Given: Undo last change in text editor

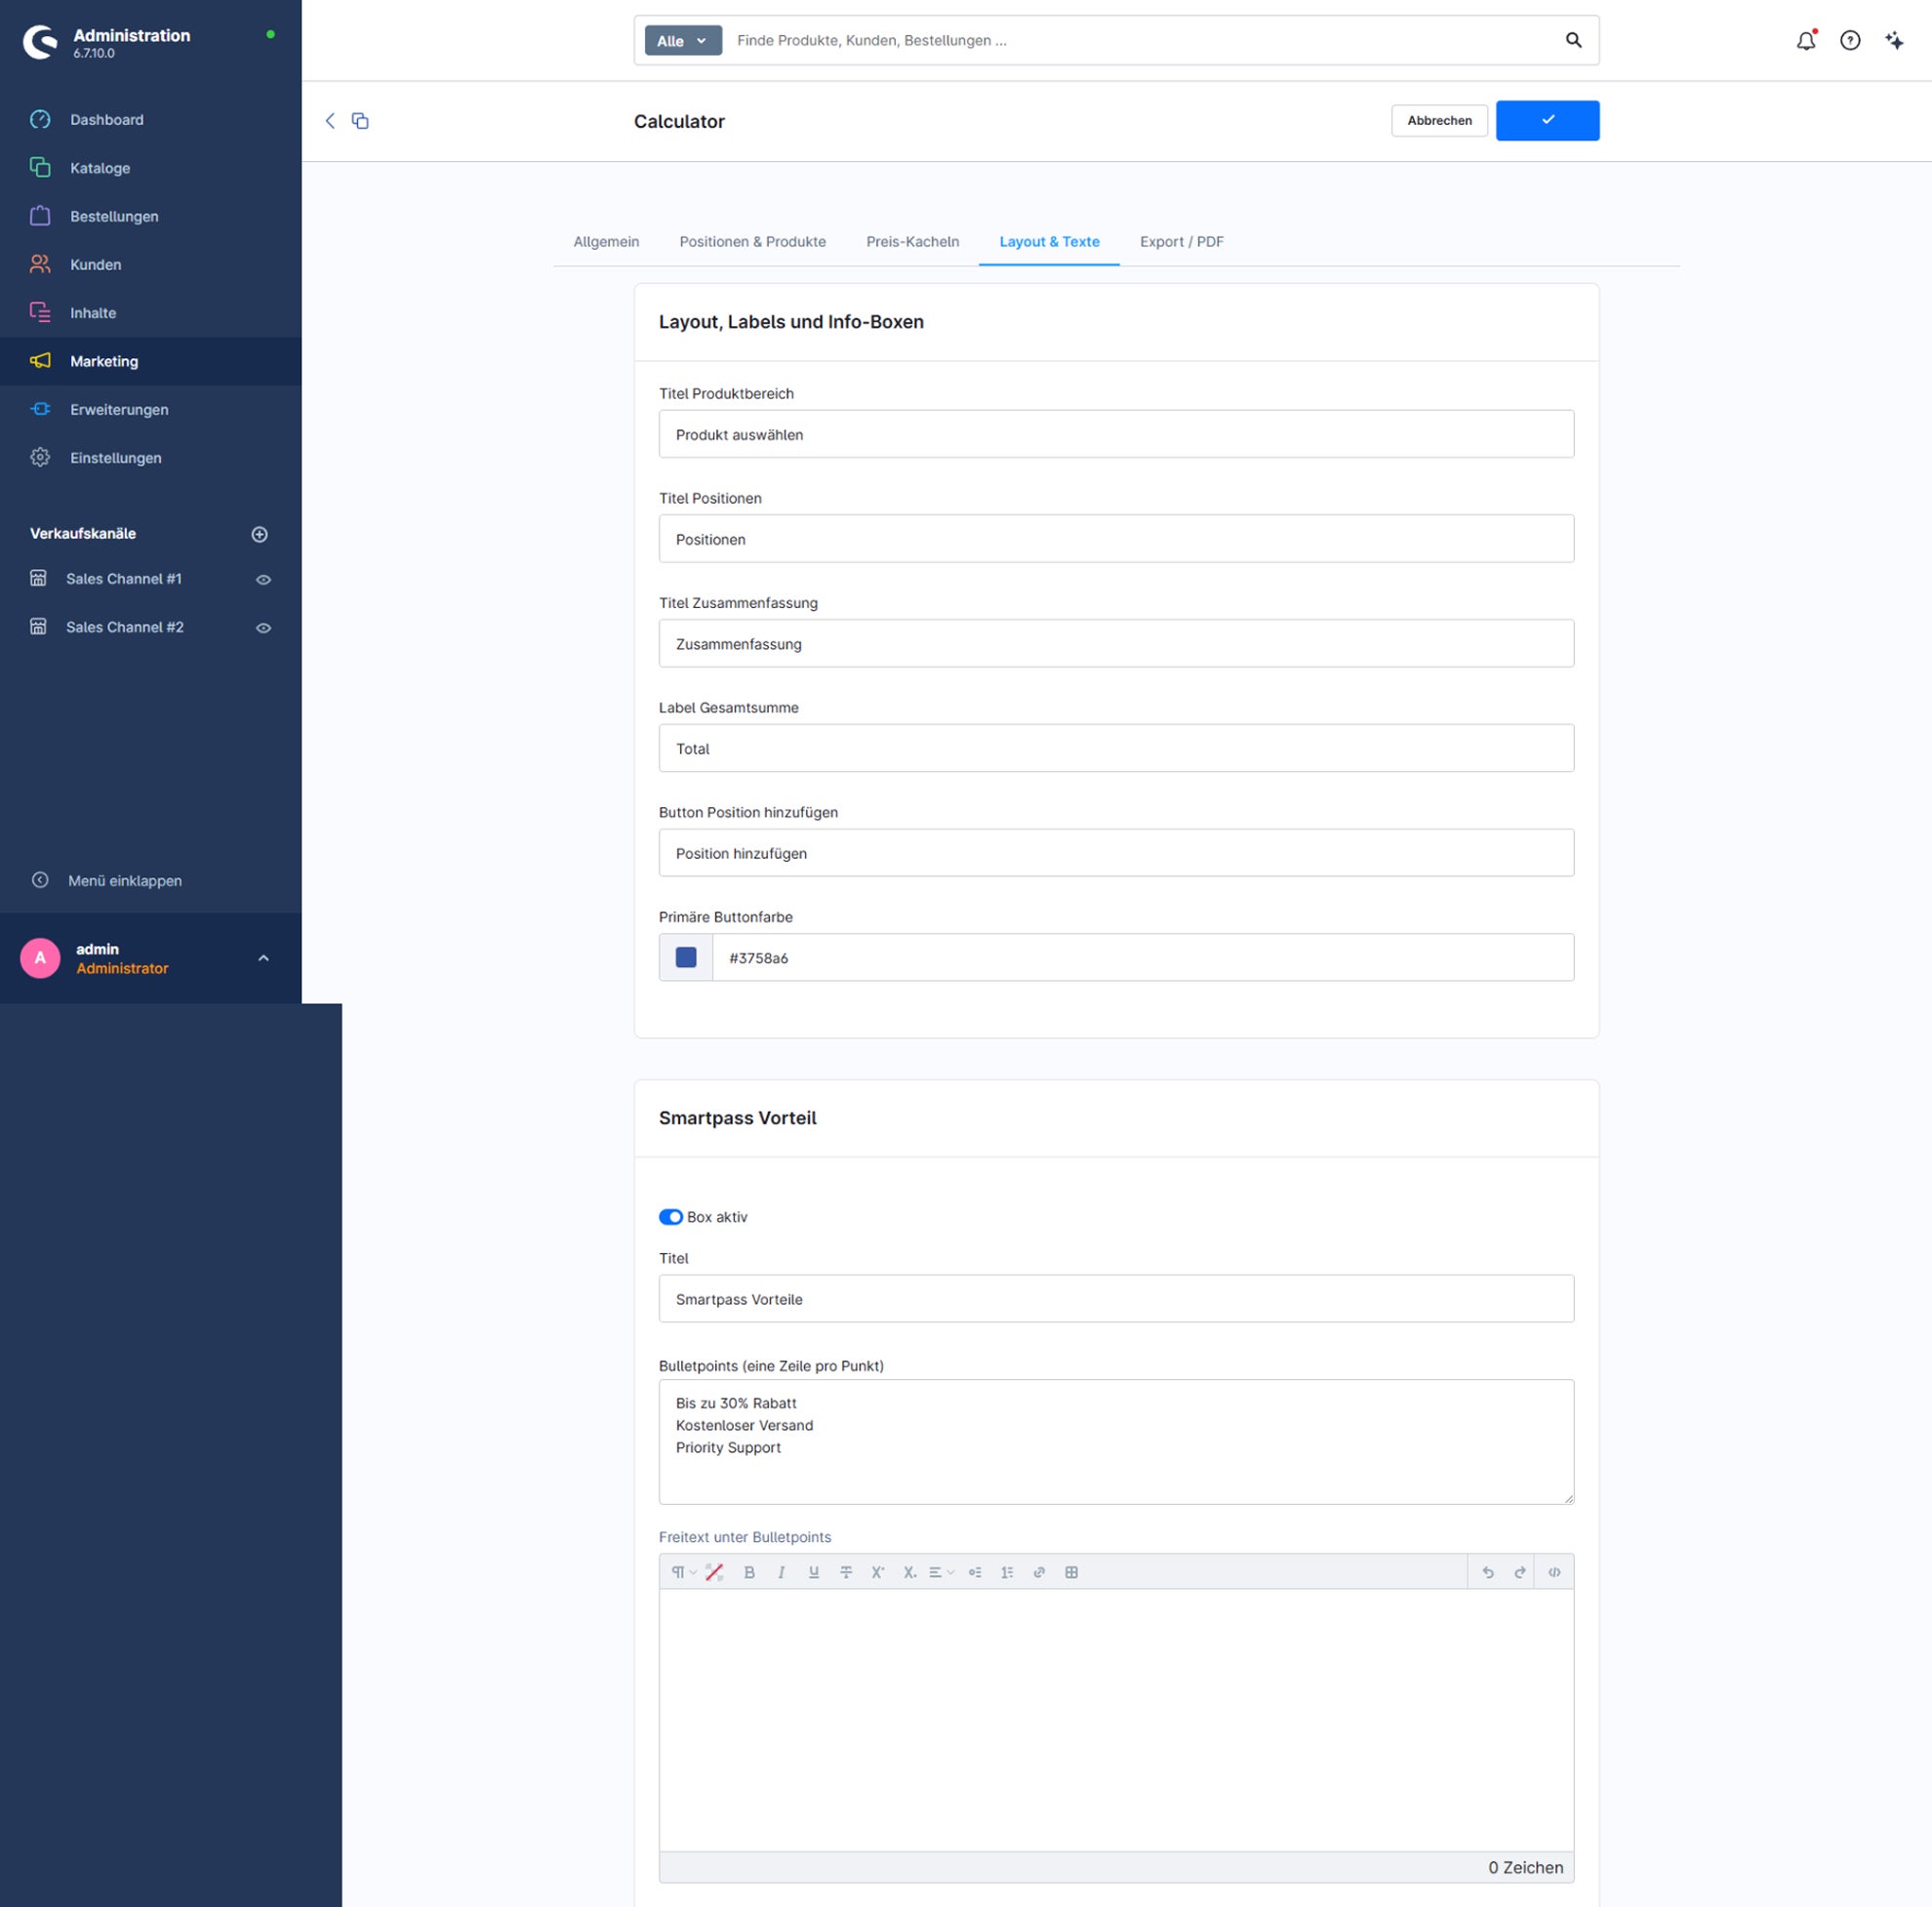Looking at the screenshot, I should tap(1487, 1572).
